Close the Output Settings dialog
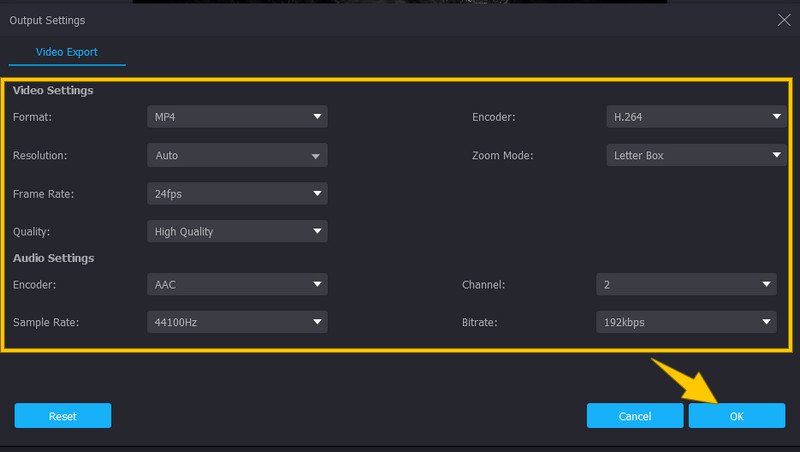Viewport: 800px width, 452px height. [783, 19]
